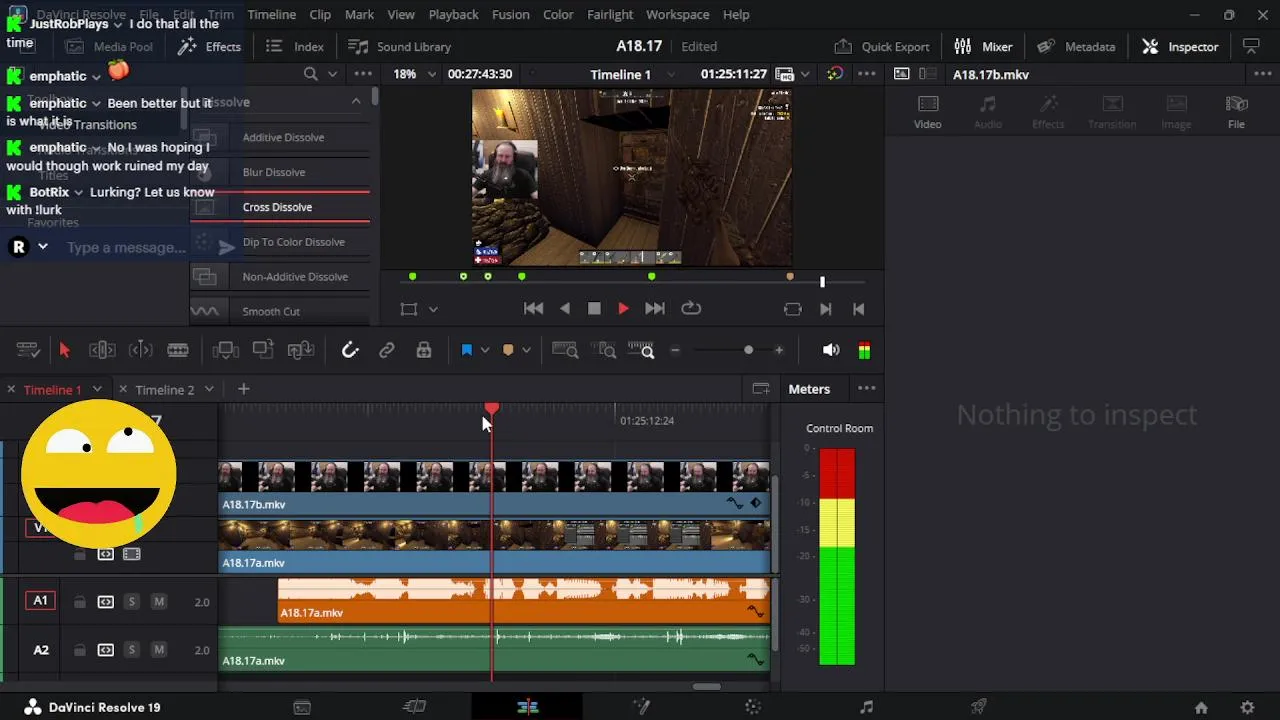
Task: Play the timeline with the red play button
Action: pos(623,309)
